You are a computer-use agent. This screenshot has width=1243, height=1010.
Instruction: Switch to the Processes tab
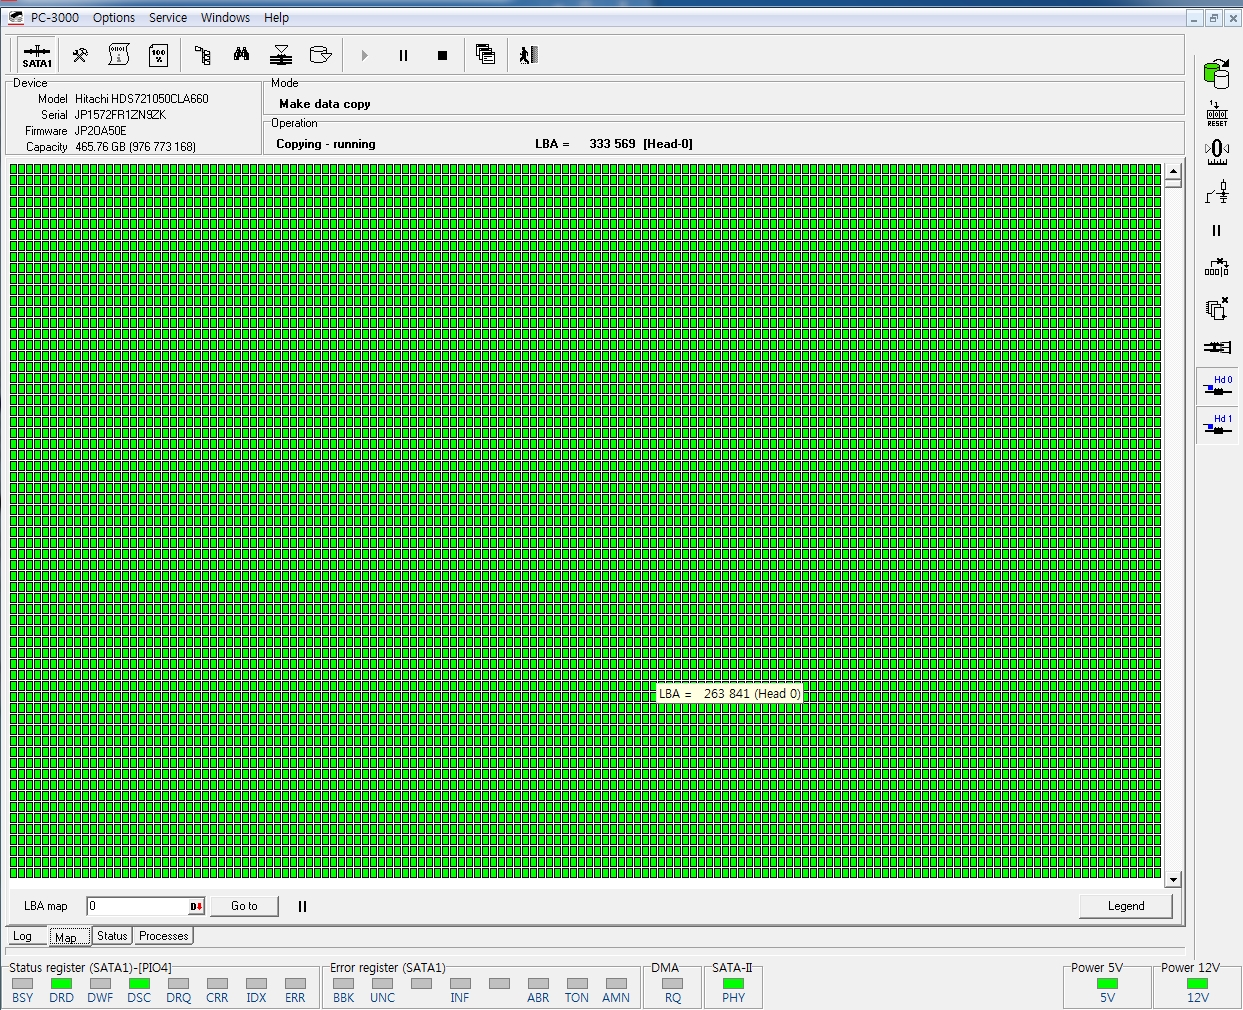[163, 937]
